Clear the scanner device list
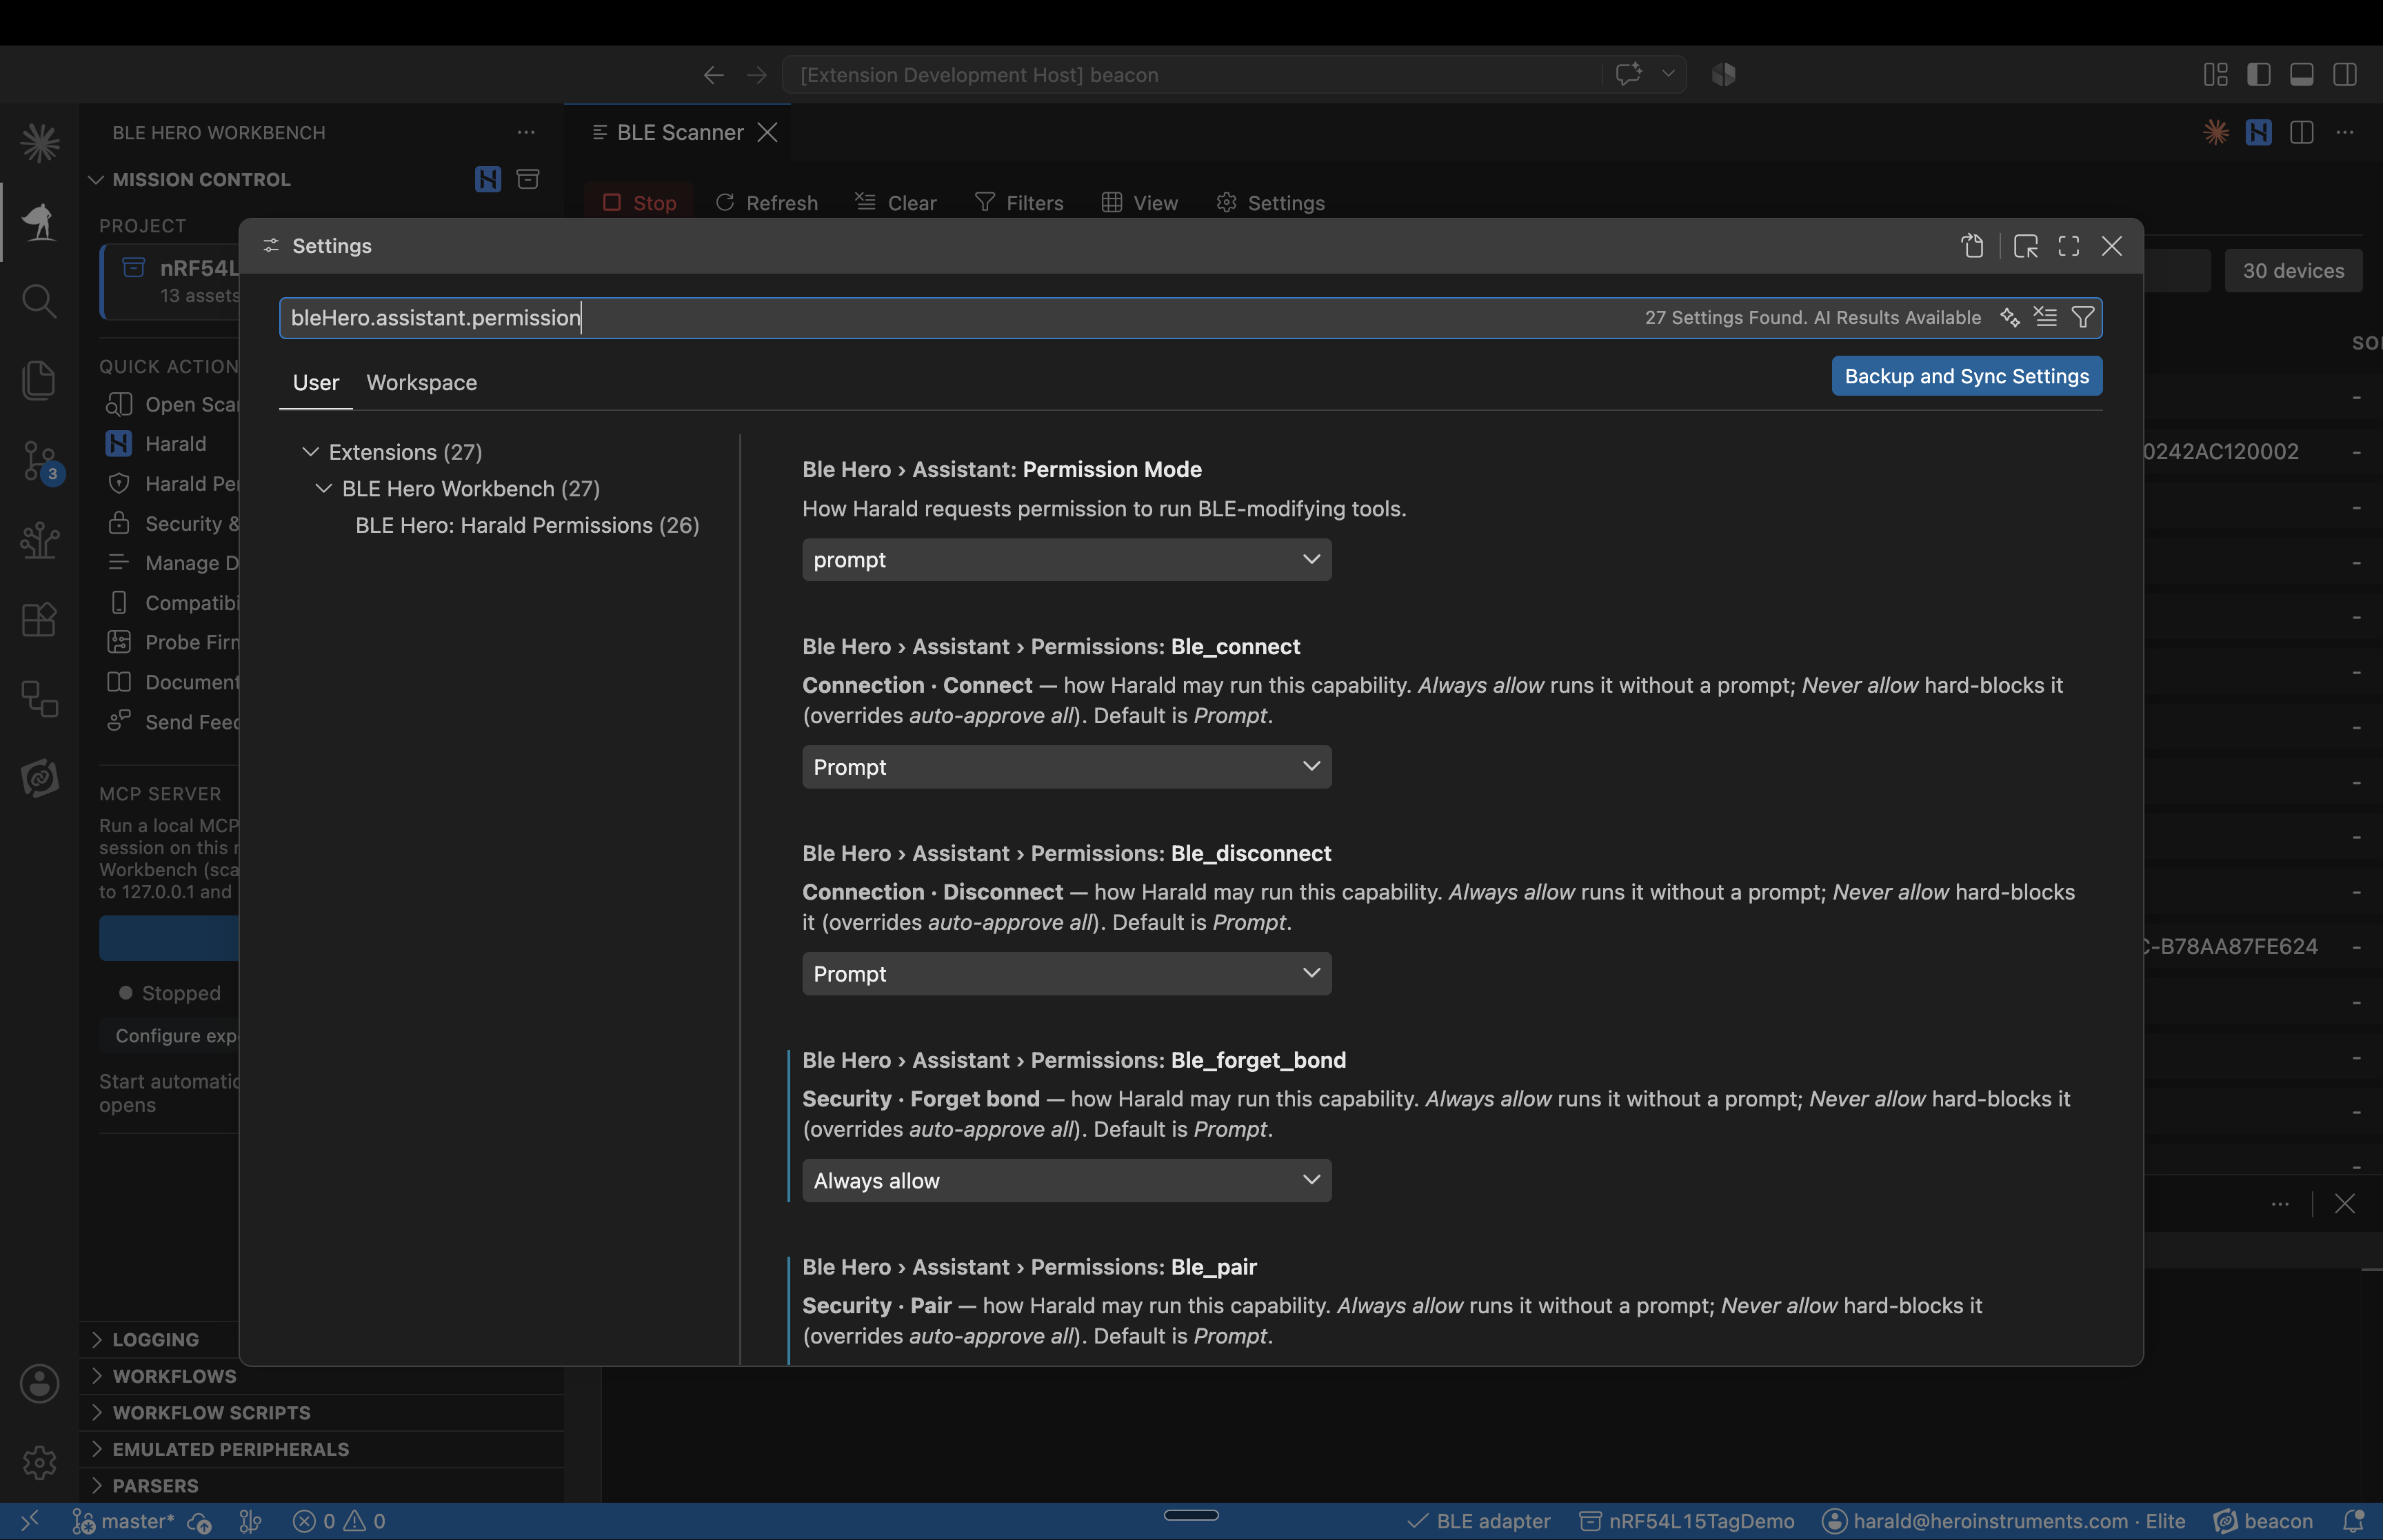2383x1540 pixels. click(x=896, y=203)
